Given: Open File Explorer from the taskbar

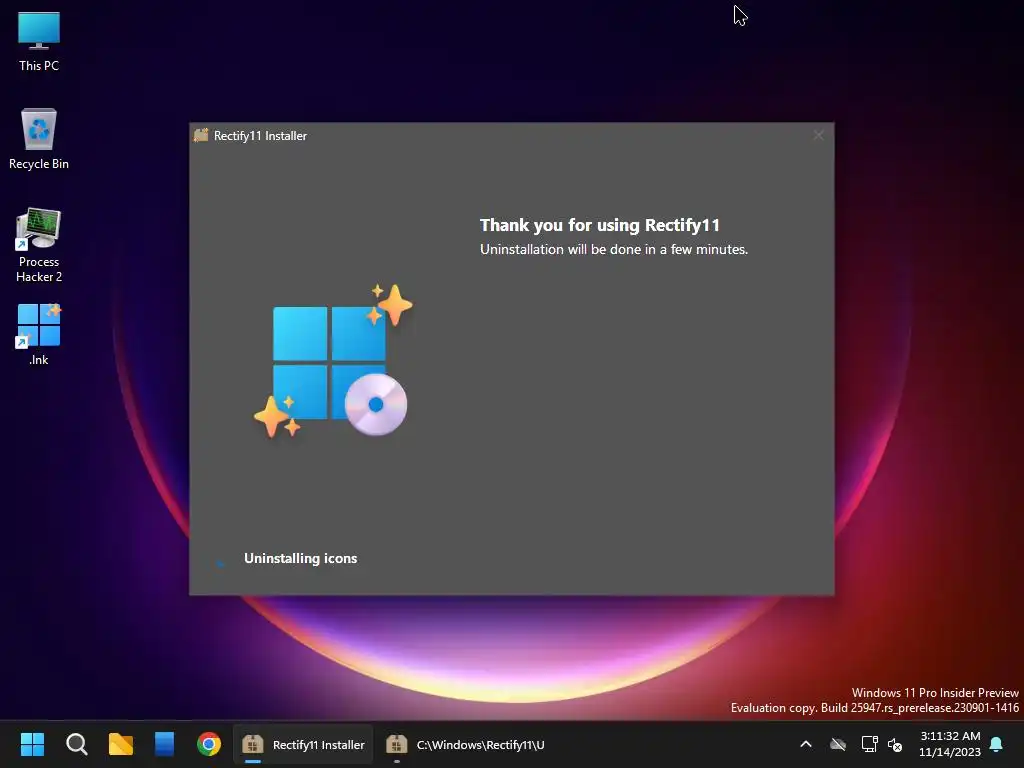Looking at the screenshot, I should click(121, 744).
